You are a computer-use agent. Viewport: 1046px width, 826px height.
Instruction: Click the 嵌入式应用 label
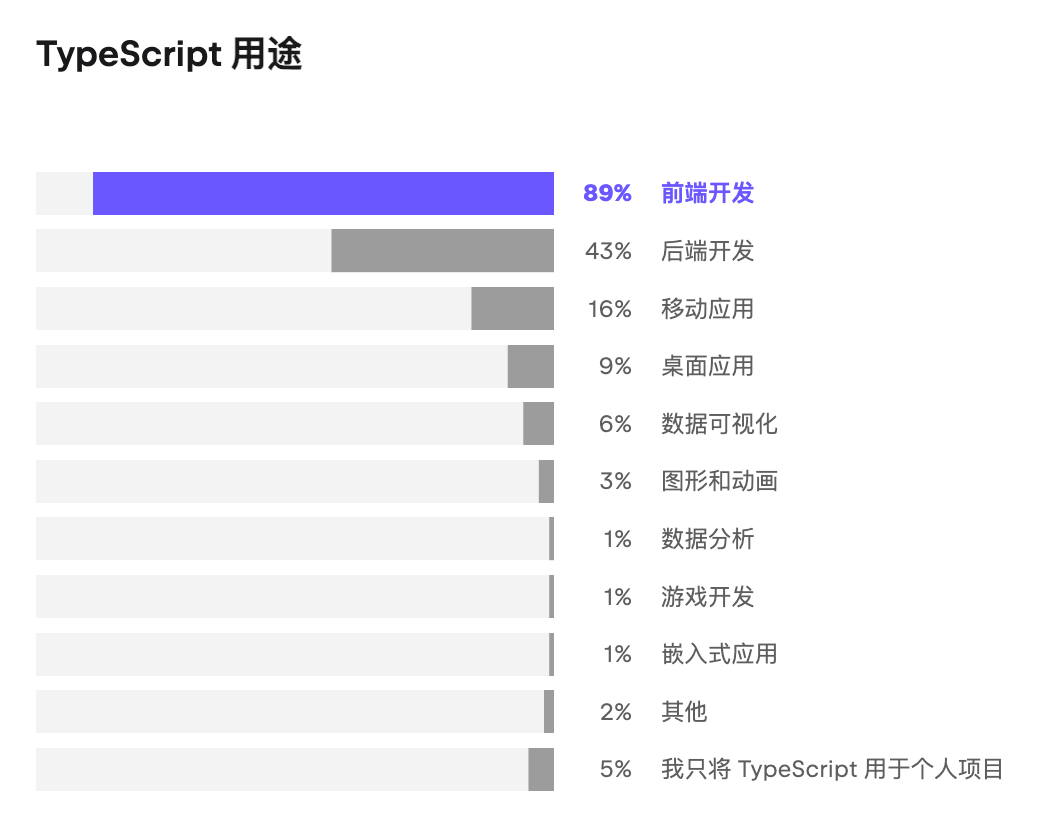click(x=719, y=654)
